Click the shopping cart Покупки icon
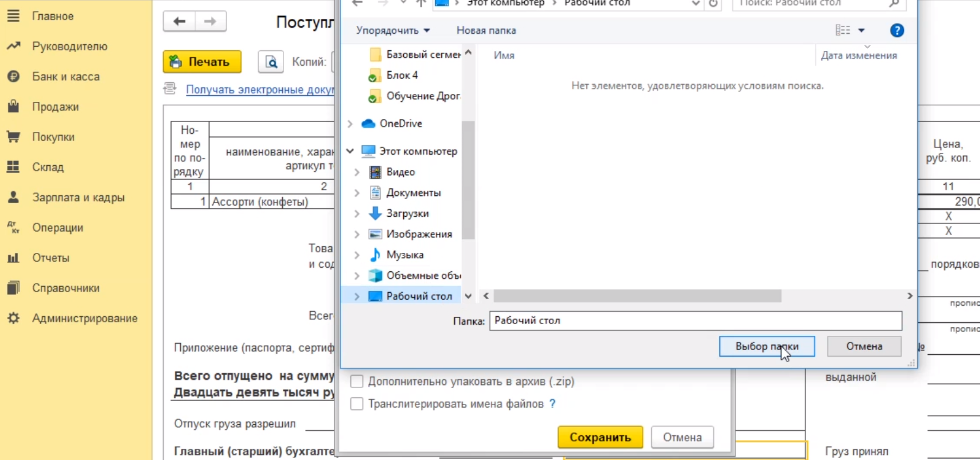980x460 pixels. 13,137
